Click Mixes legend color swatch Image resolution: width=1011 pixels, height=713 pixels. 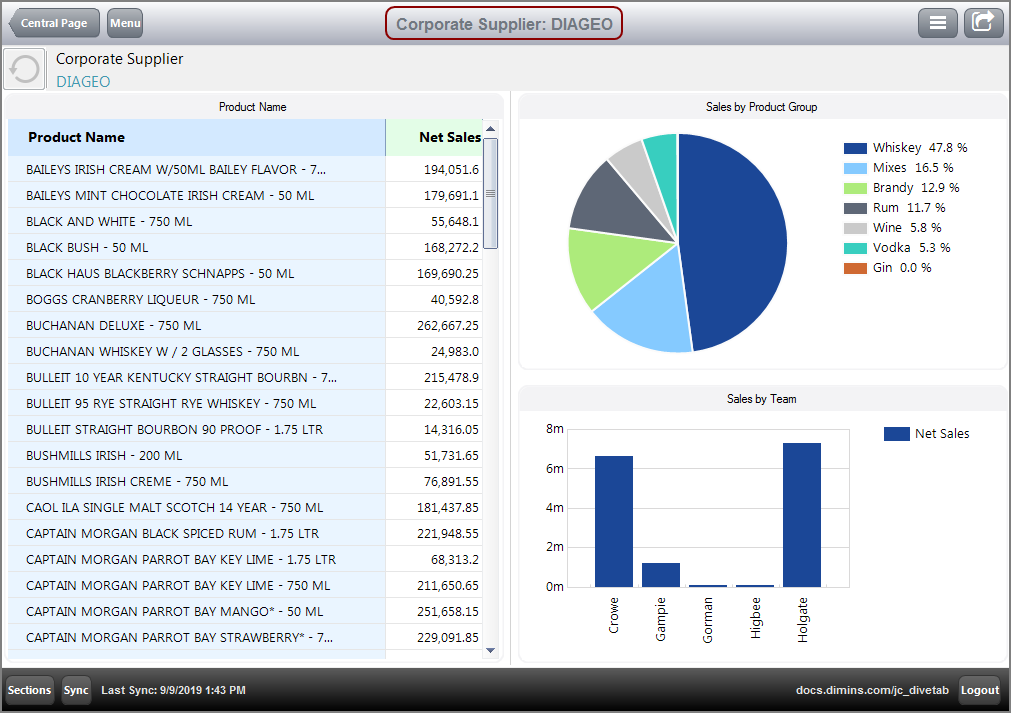[x=855, y=168]
